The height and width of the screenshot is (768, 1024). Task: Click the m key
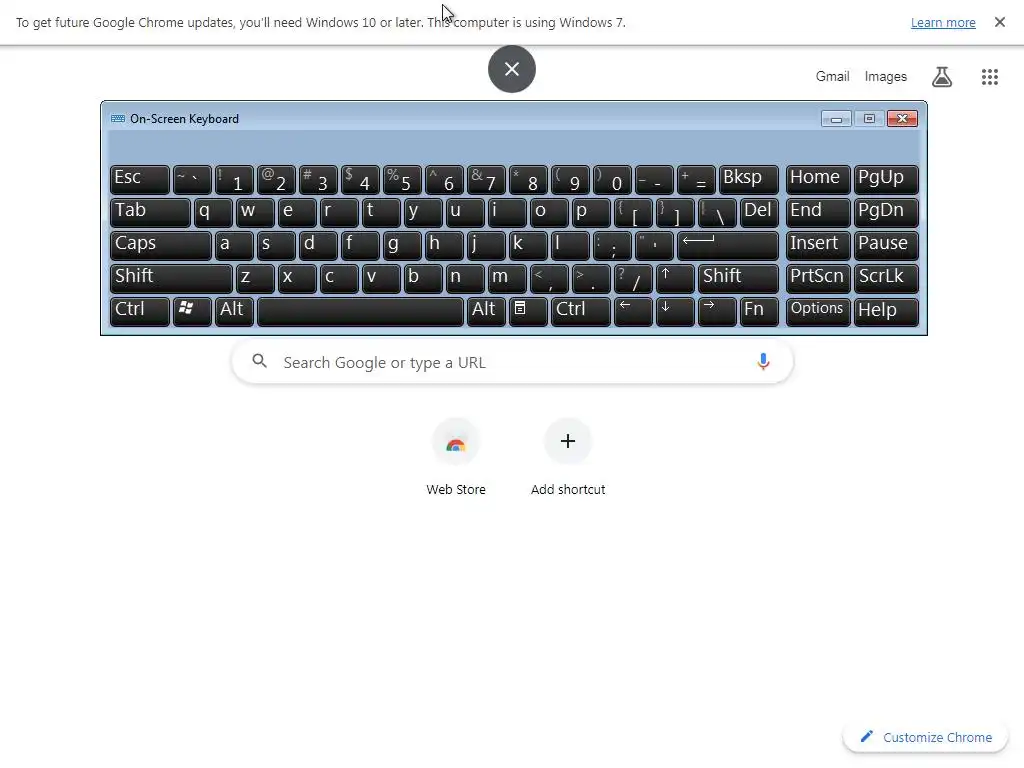tap(507, 278)
